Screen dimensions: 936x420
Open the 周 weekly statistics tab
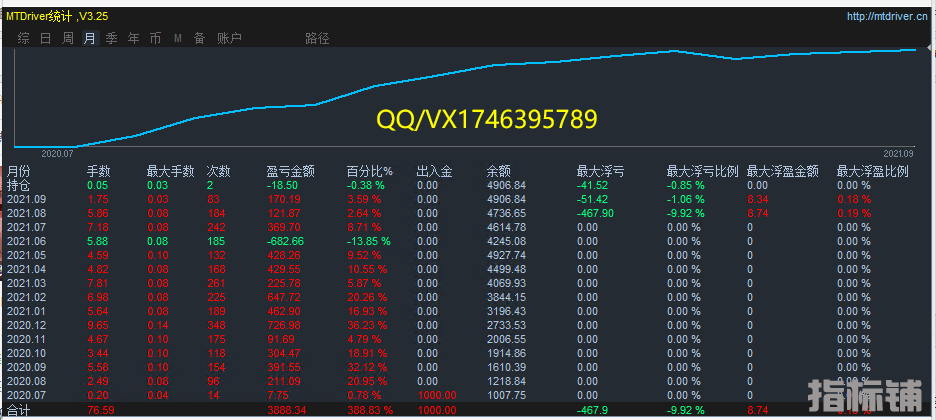click(67, 39)
